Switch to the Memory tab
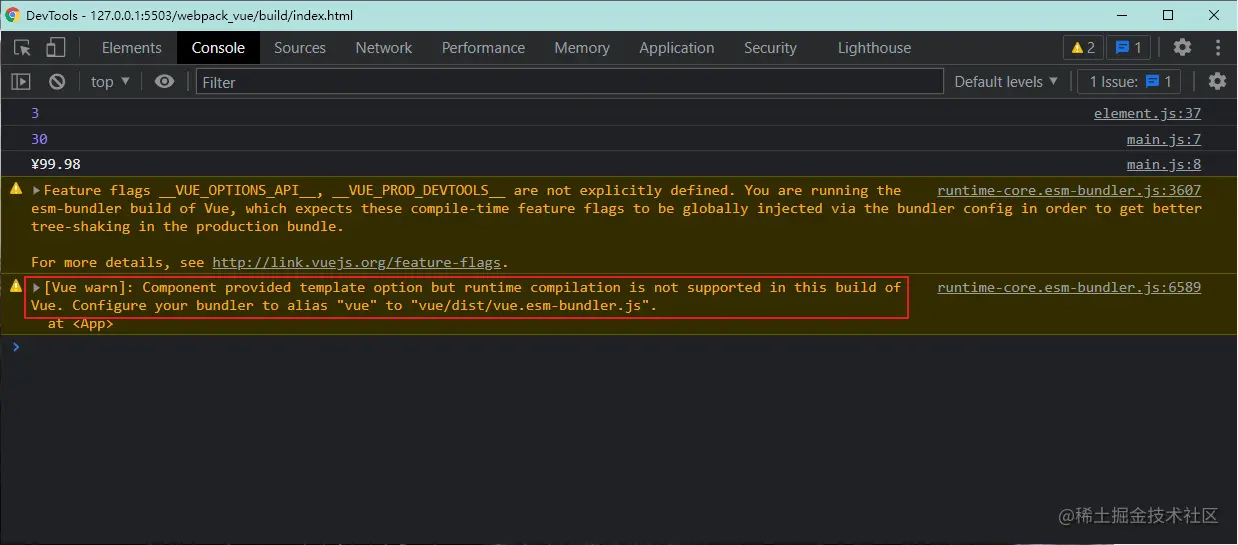The width and height of the screenshot is (1238, 545). [x=582, y=48]
